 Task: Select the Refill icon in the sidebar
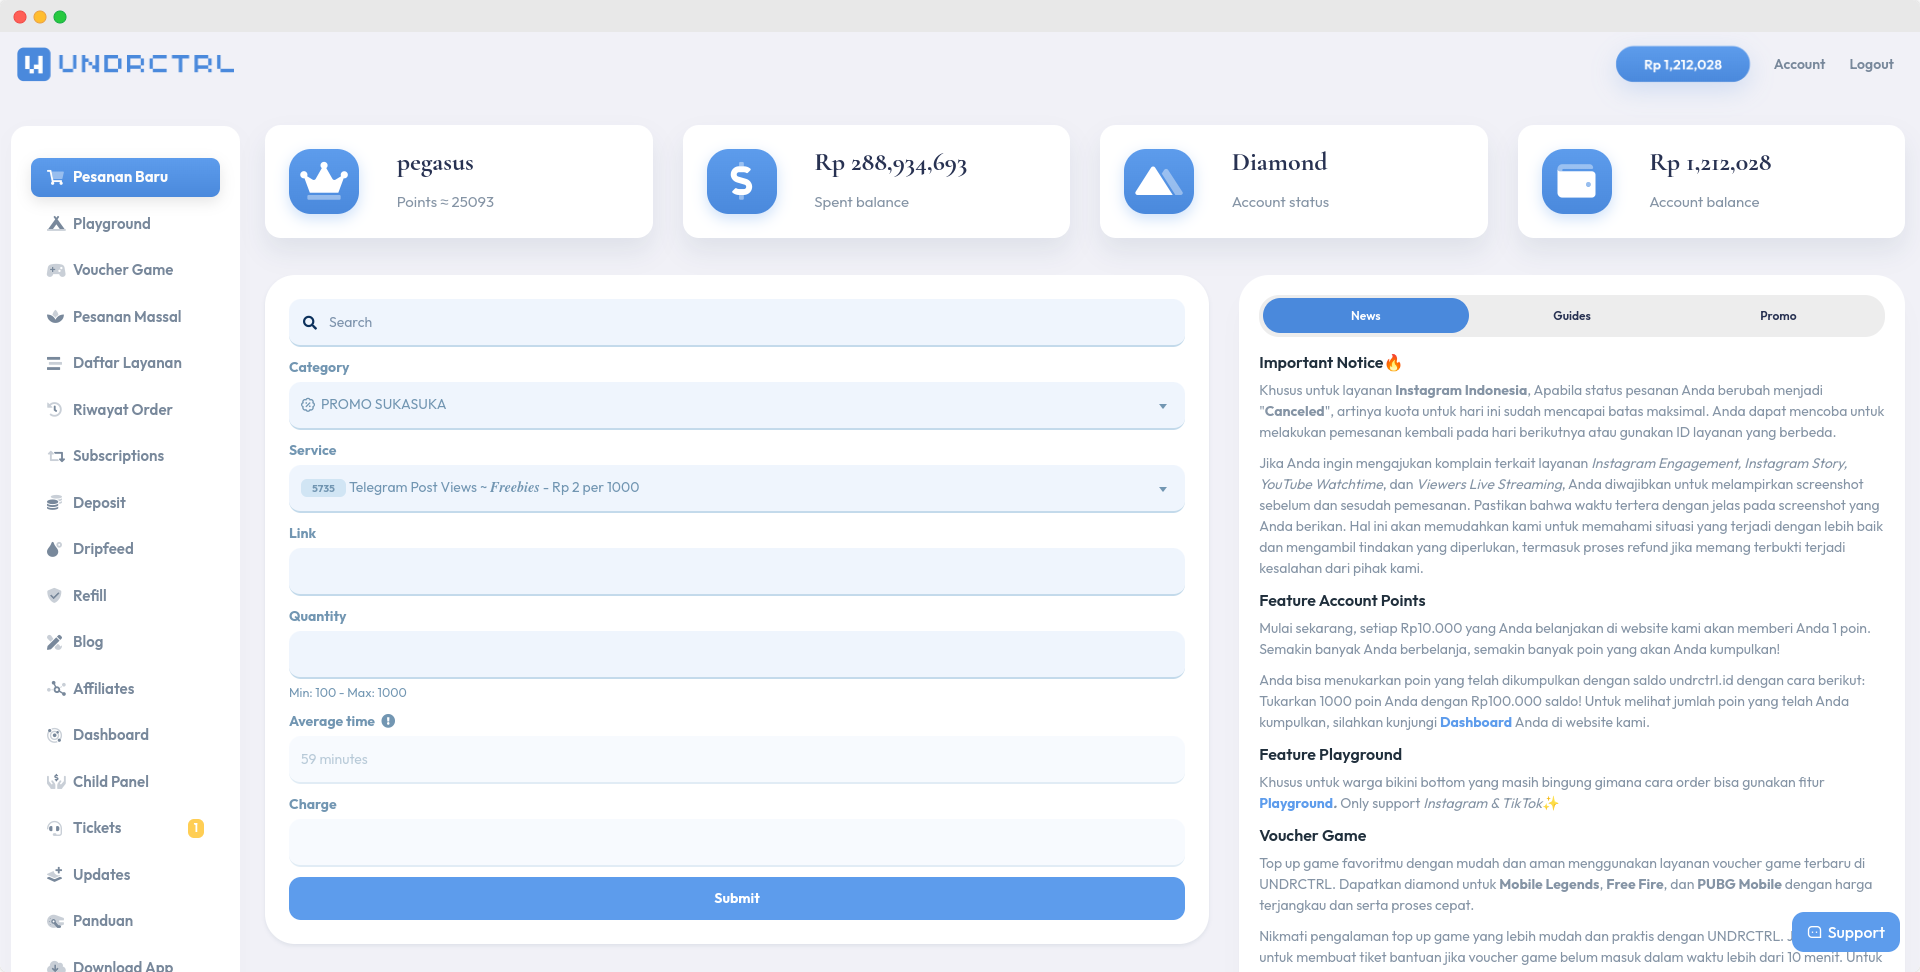point(55,595)
